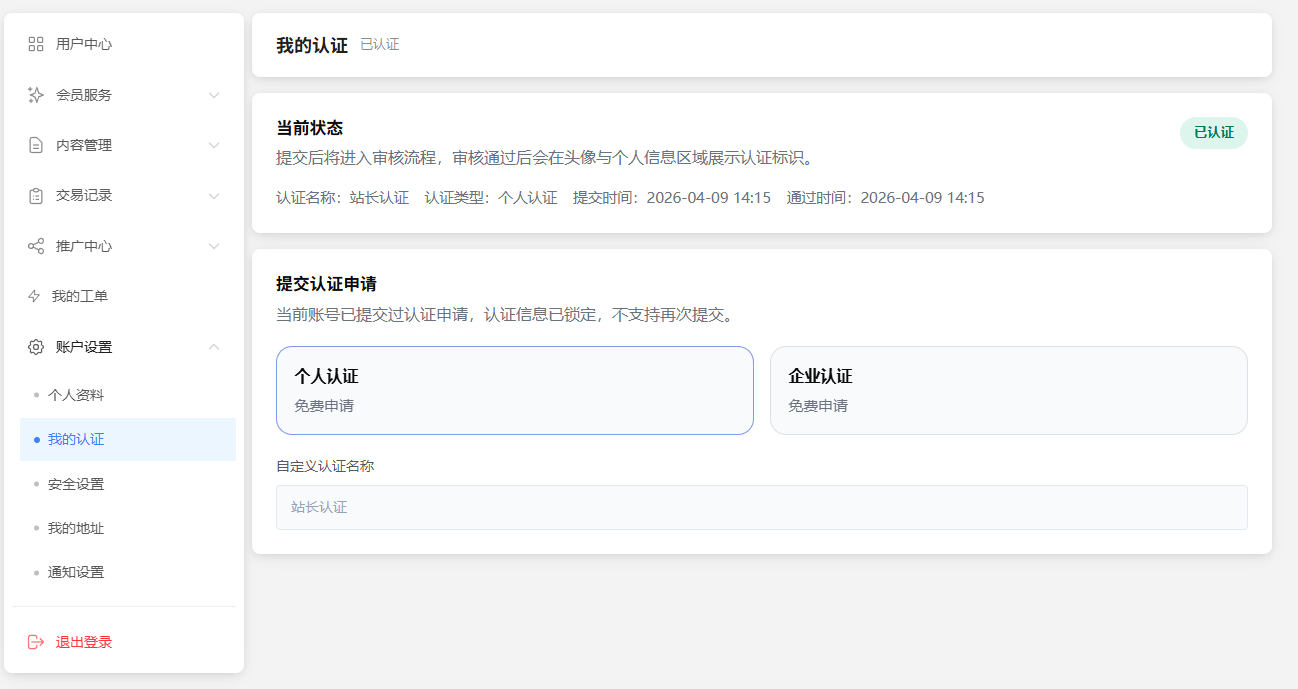Expand the 交易记录 chevron
The image size is (1298, 689).
(x=214, y=196)
